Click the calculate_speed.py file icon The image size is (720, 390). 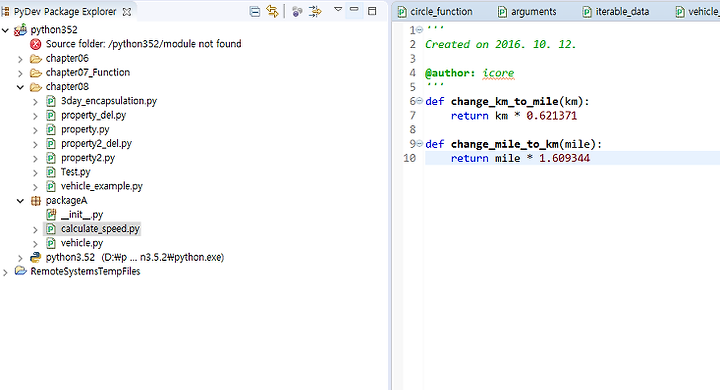tap(51, 229)
